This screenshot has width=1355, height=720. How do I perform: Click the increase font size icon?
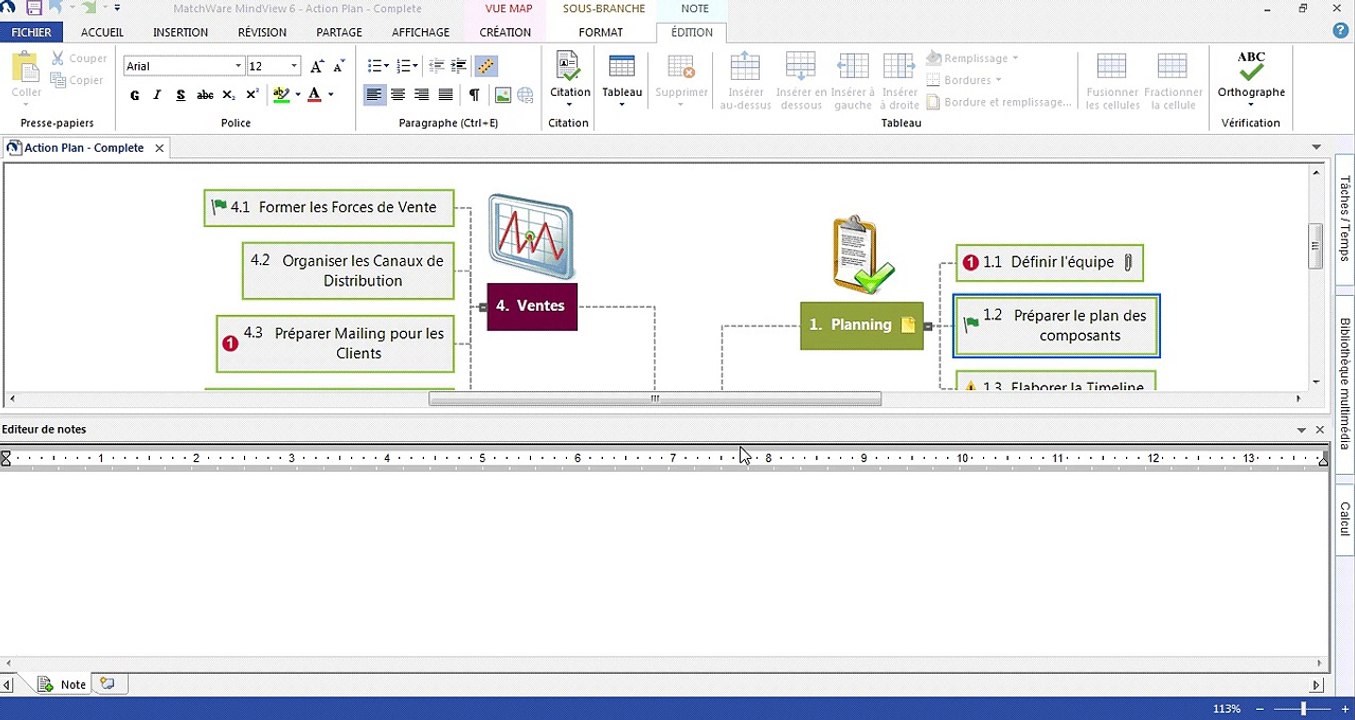click(x=317, y=66)
